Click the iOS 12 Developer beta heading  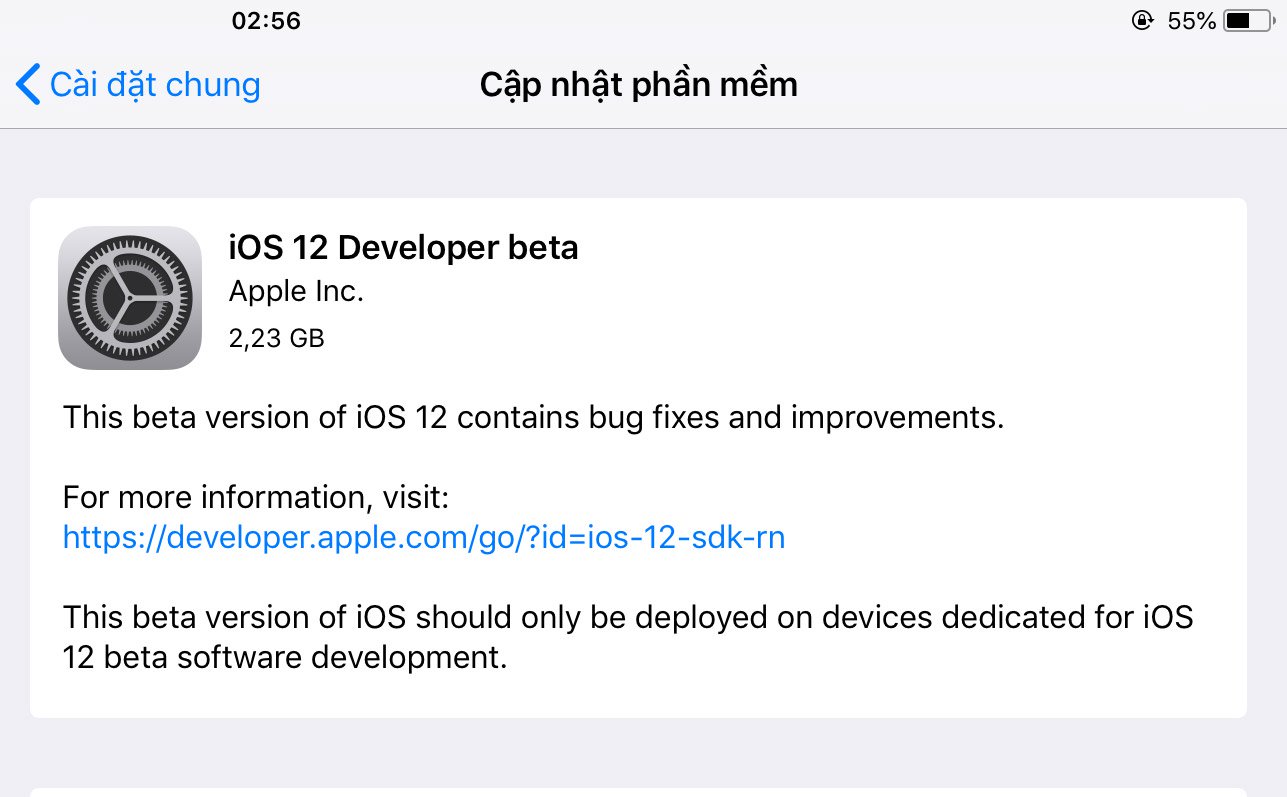(404, 247)
